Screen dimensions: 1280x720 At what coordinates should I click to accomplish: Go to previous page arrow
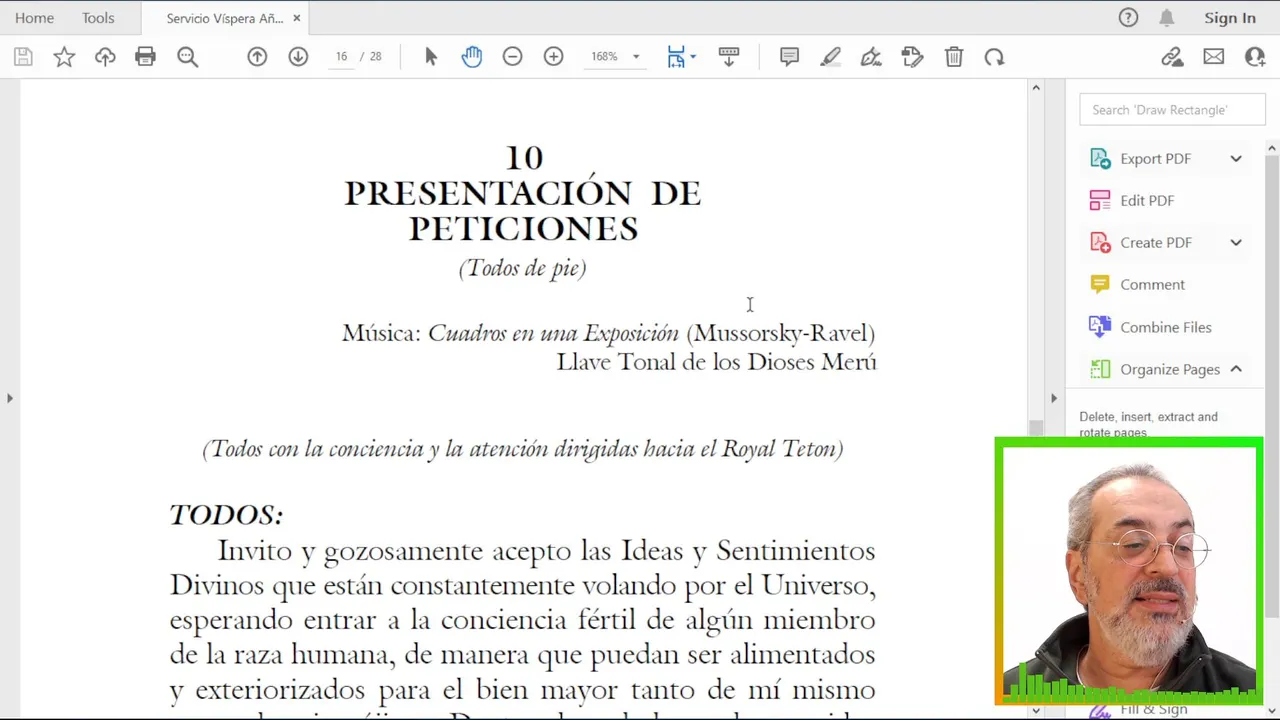(257, 57)
